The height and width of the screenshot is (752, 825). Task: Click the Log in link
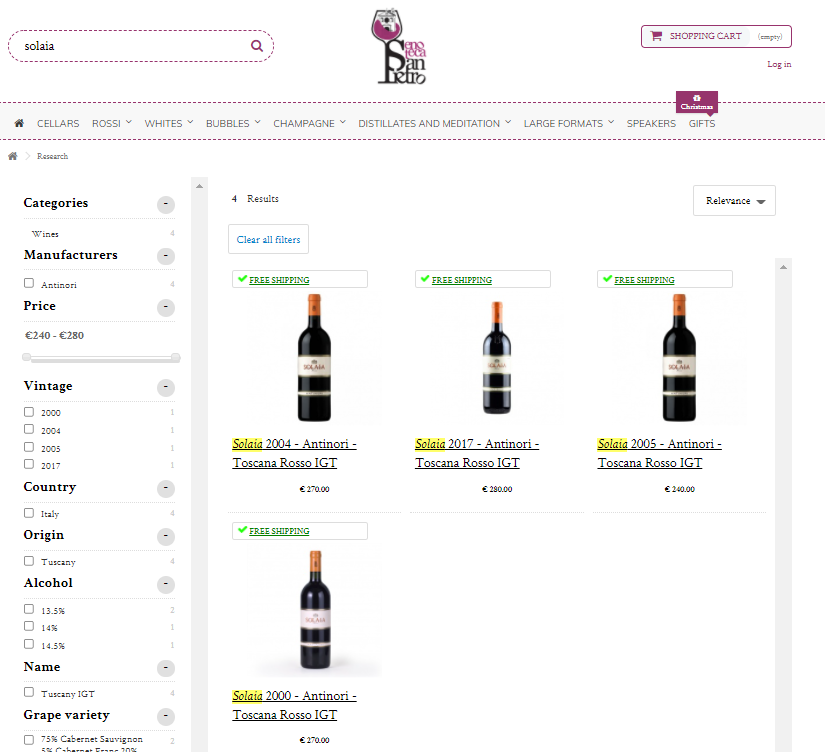(x=779, y=64)
